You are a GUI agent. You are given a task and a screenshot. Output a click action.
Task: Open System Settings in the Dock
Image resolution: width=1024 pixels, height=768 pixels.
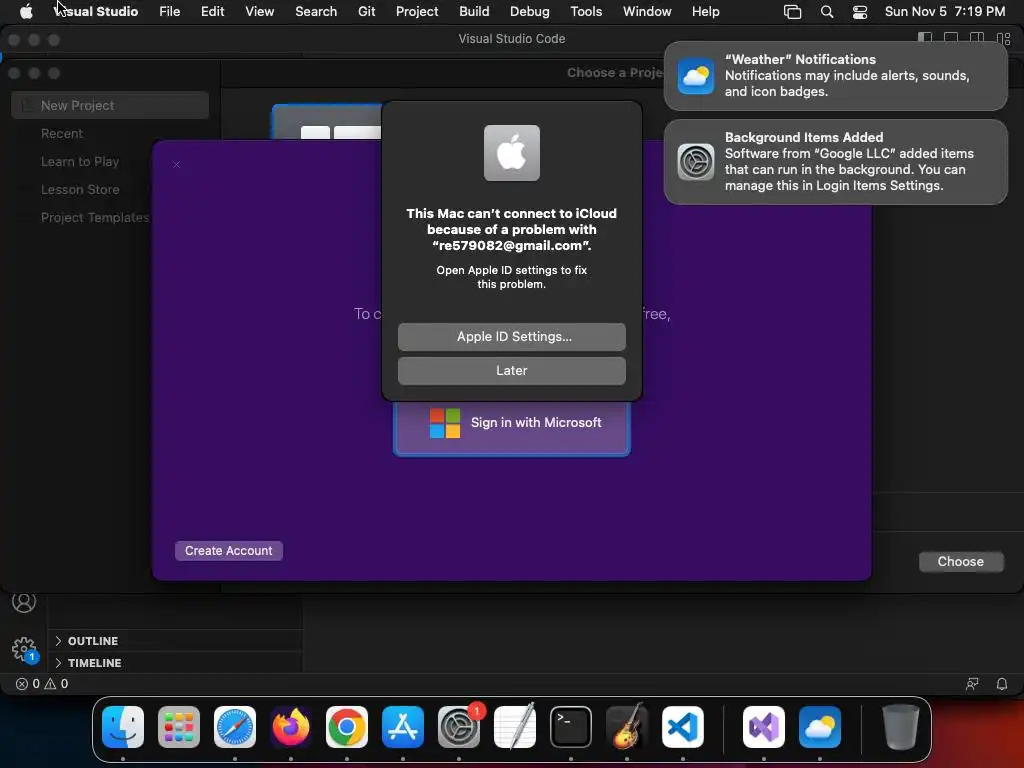[x=458, y=727]
